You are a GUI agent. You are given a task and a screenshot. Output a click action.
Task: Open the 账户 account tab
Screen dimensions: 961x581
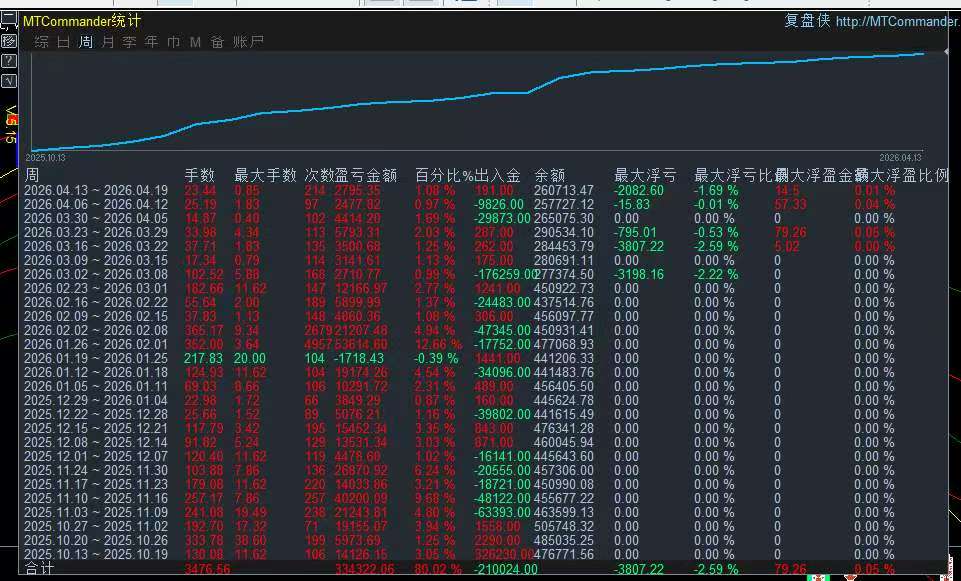point(248,42)
